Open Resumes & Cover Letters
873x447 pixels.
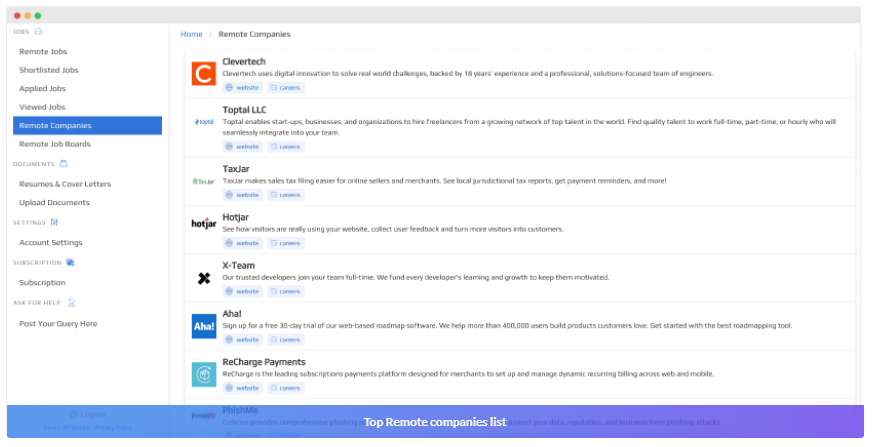(65, 184)
